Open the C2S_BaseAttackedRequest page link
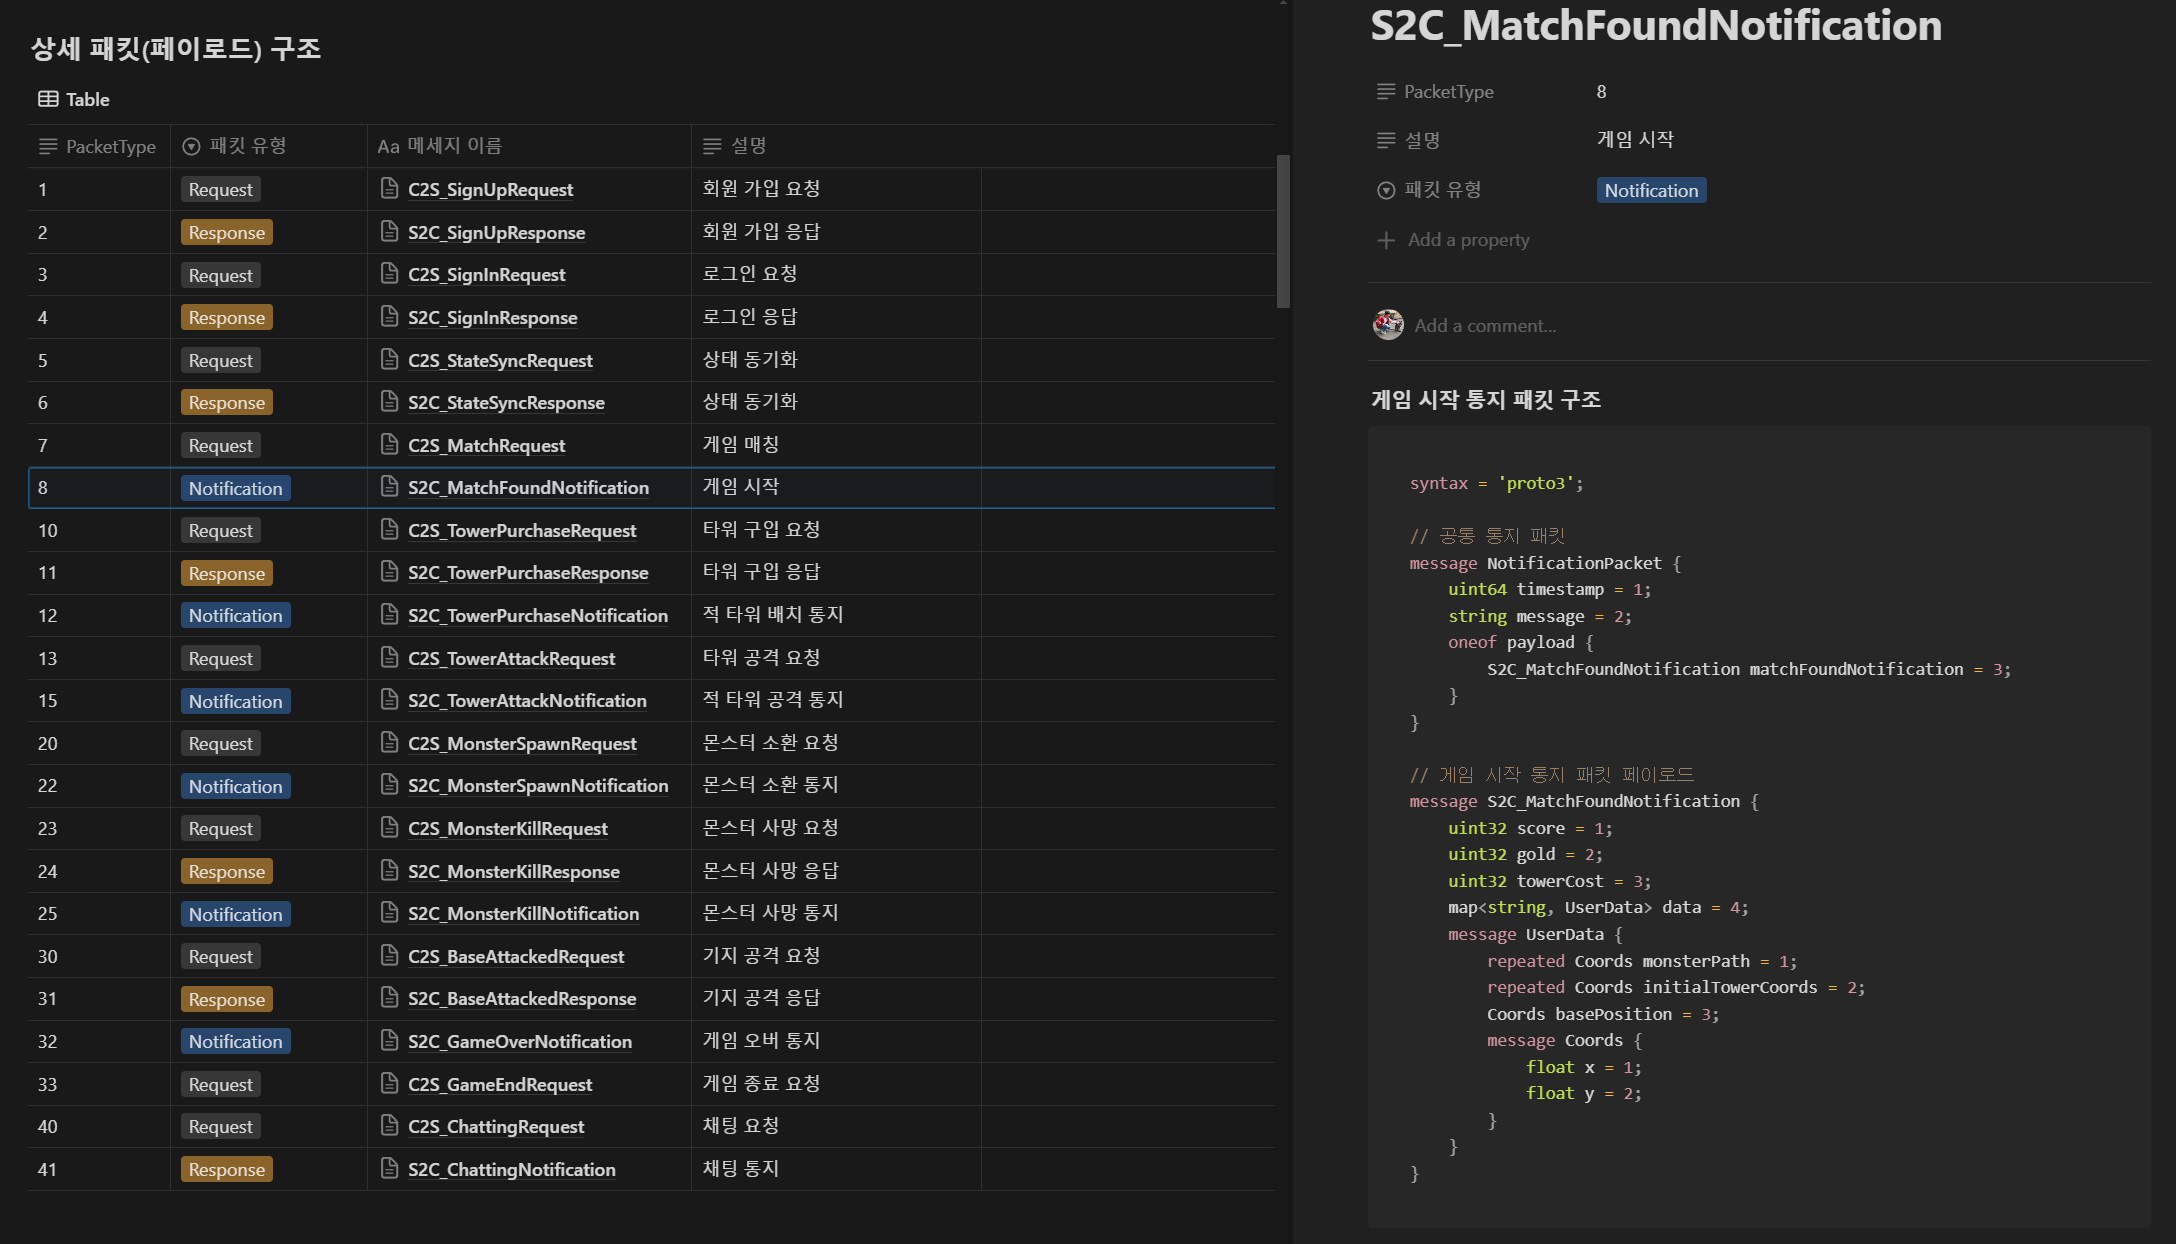 515,956
